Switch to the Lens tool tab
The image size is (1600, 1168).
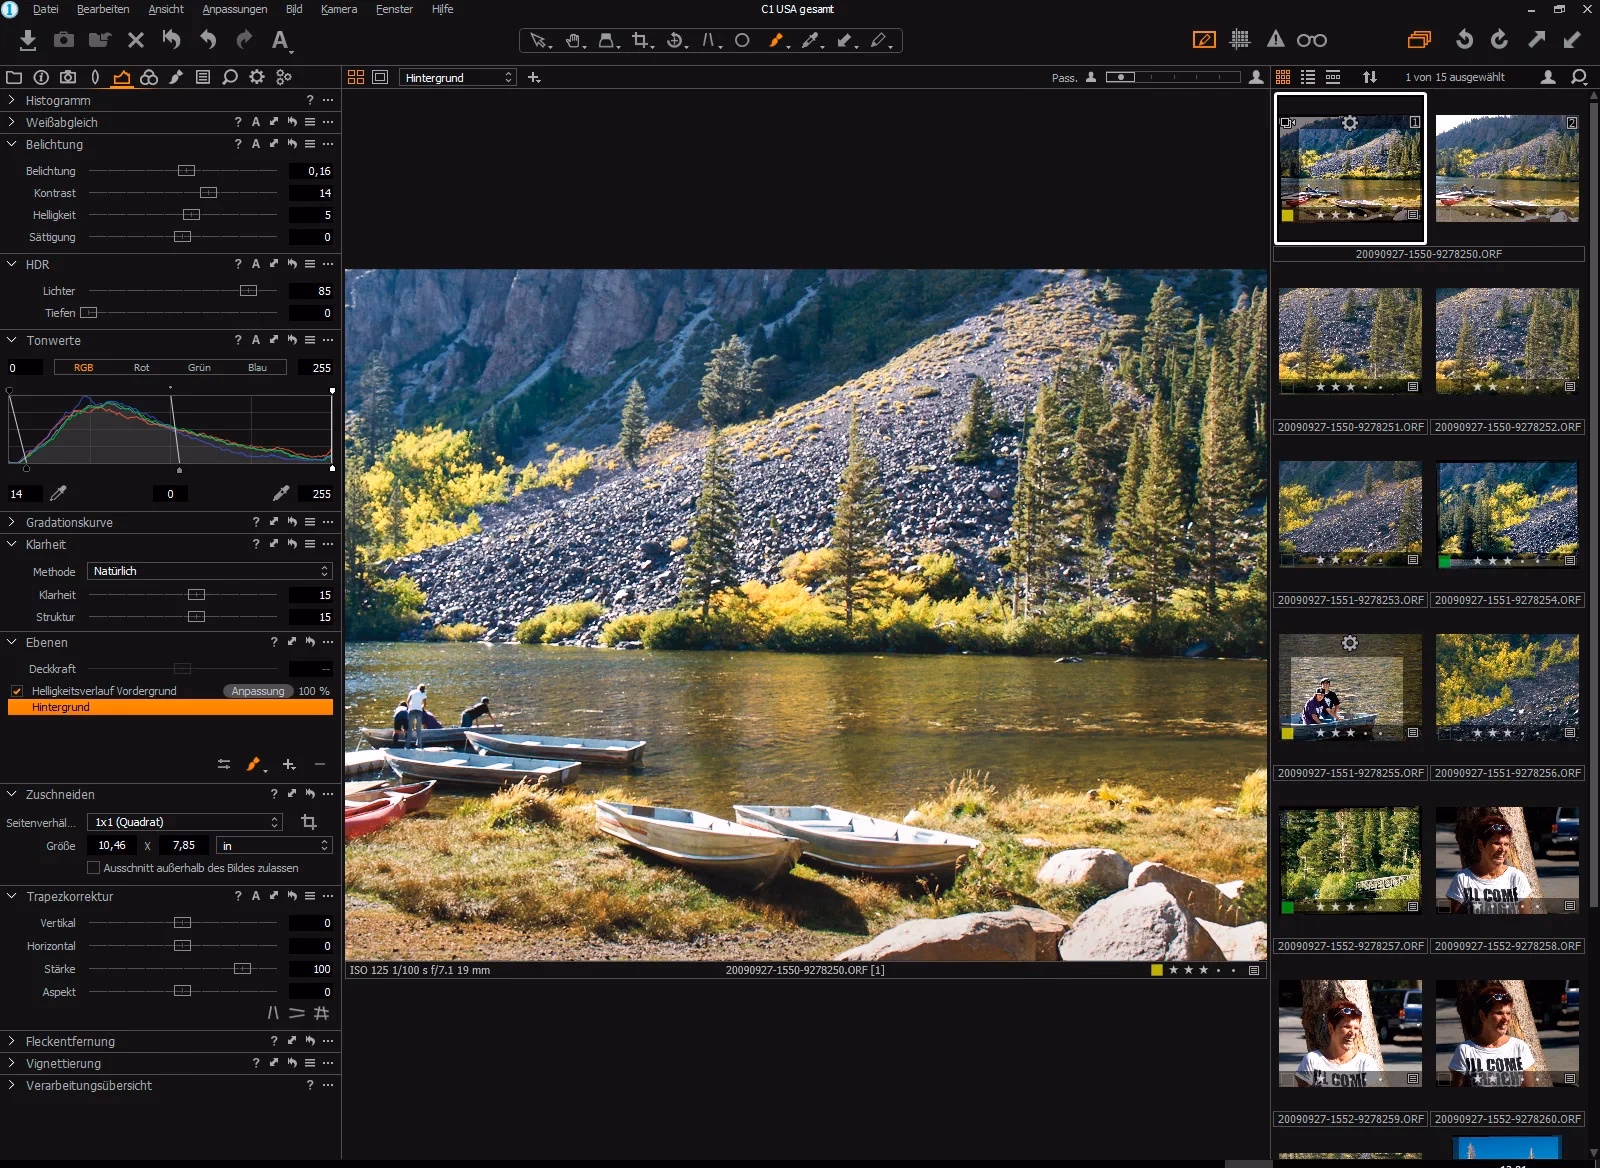pos(95,76)
